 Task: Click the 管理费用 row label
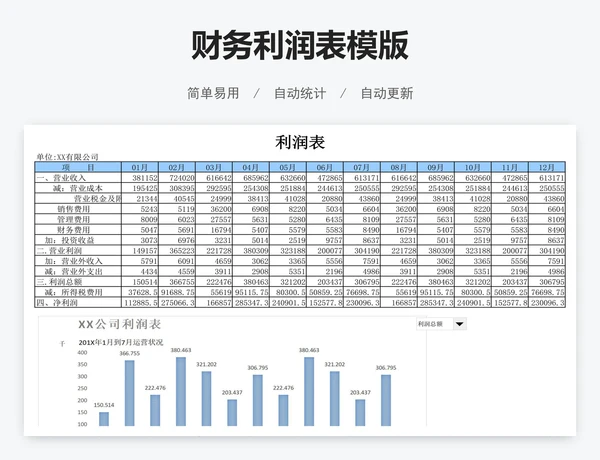(78, 219)
